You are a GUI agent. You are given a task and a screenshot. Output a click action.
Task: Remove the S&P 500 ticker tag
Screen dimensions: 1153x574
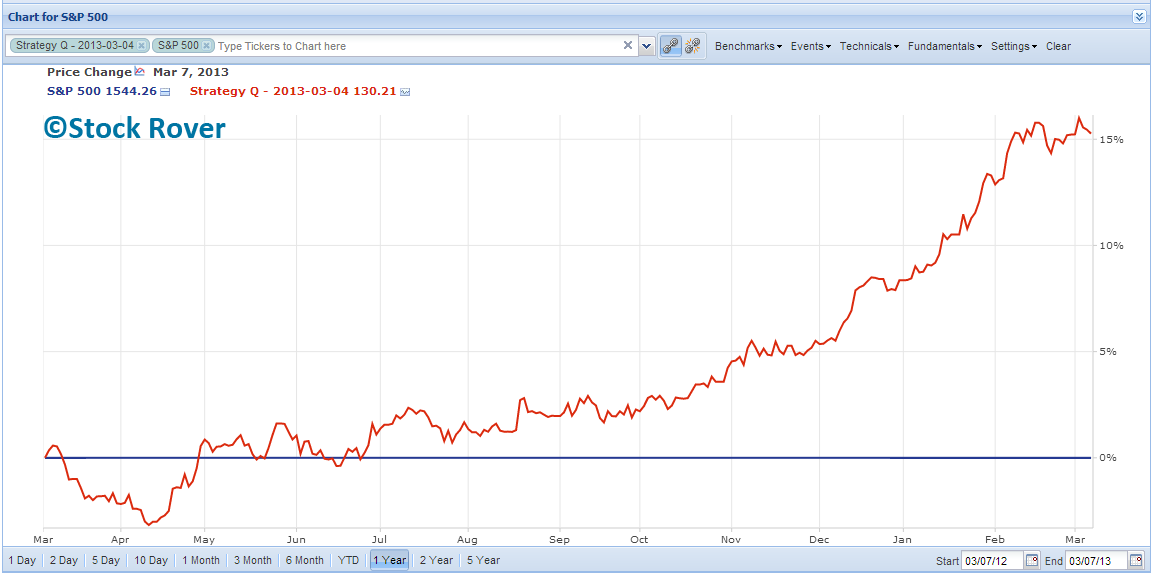pyautogui.click(x=207, y=46)
